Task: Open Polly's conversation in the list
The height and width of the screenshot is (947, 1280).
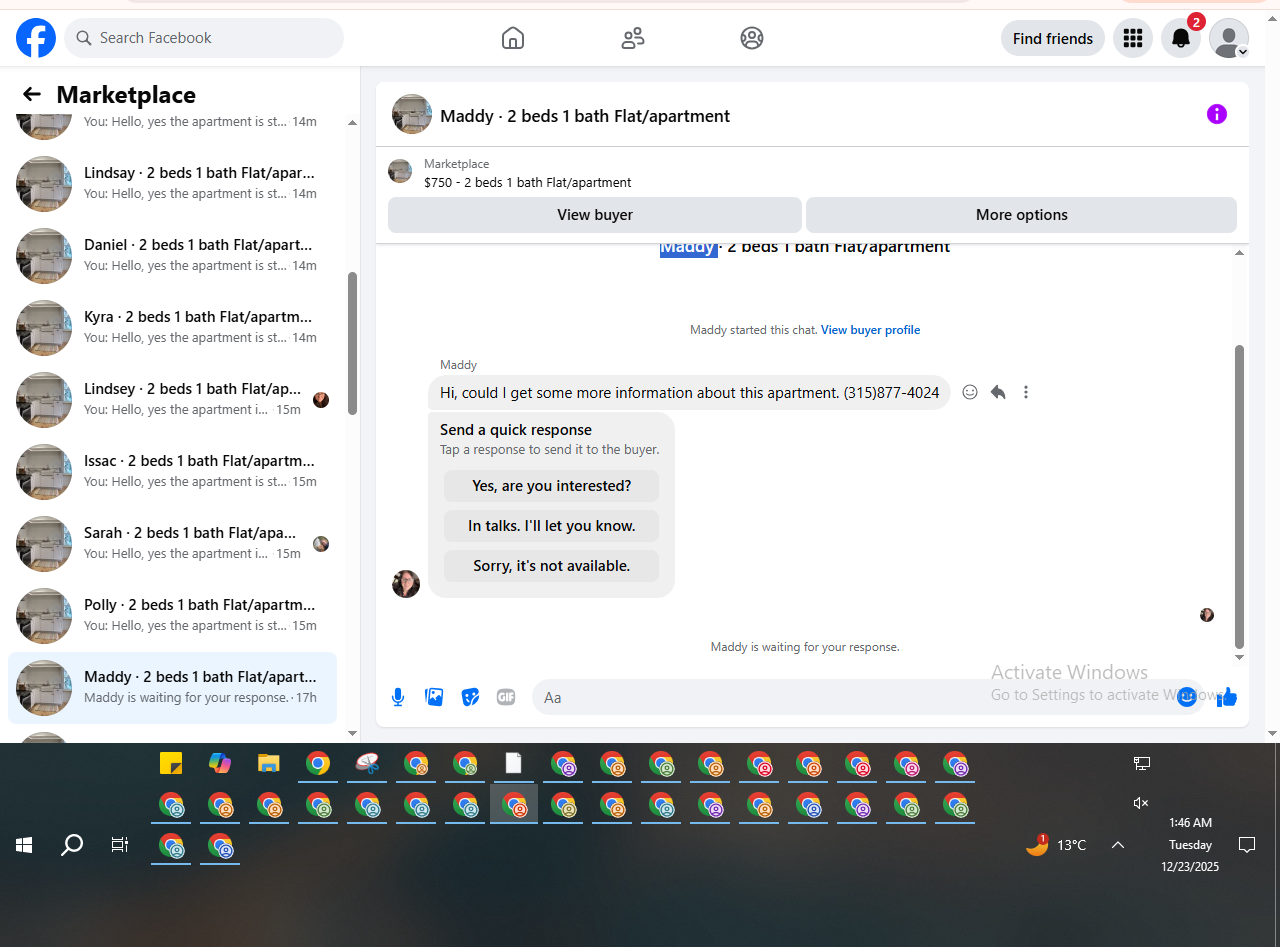Action: (172, 616)
